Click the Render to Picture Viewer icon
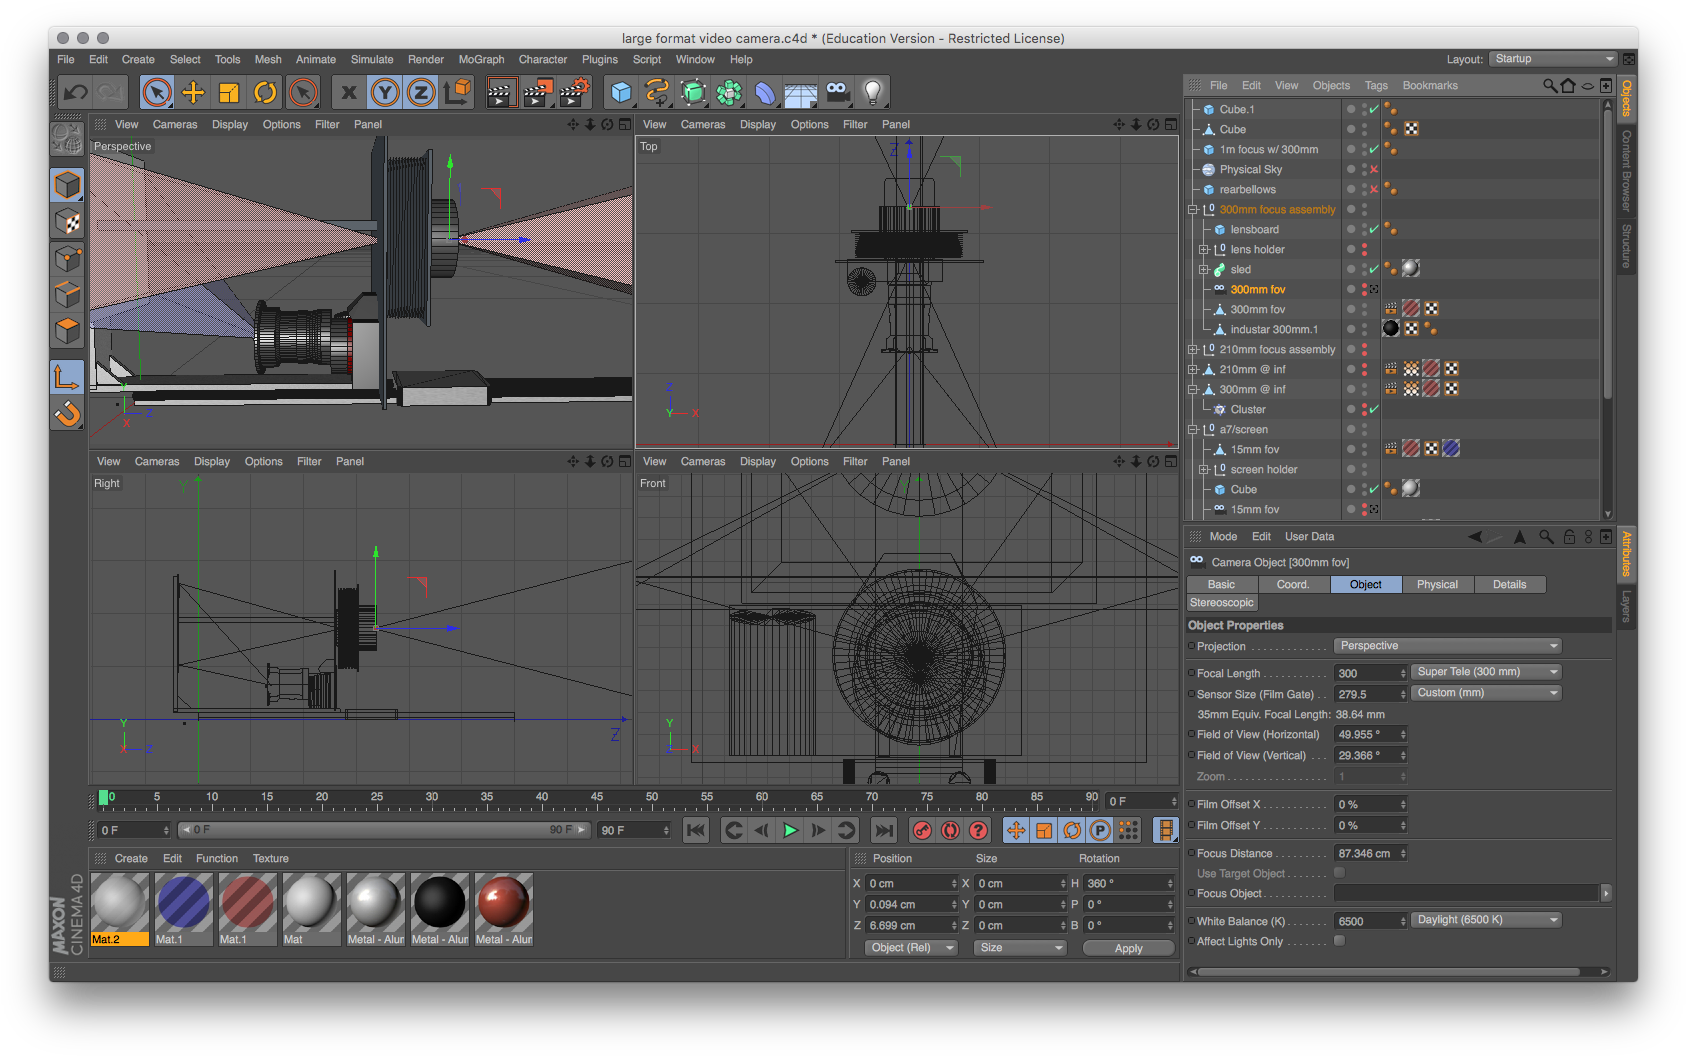Screen dimensions: 1686x1056 [538, 93]
